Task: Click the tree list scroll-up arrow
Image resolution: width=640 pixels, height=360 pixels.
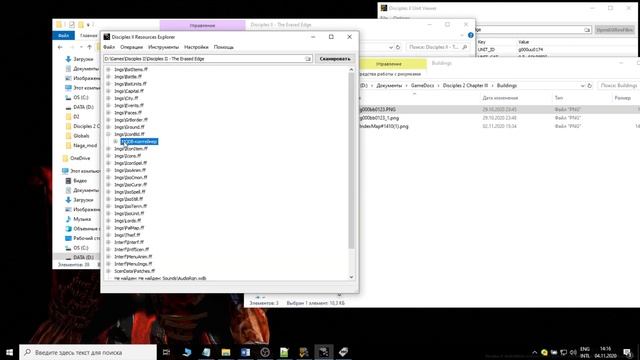Action: pos(351,70)
